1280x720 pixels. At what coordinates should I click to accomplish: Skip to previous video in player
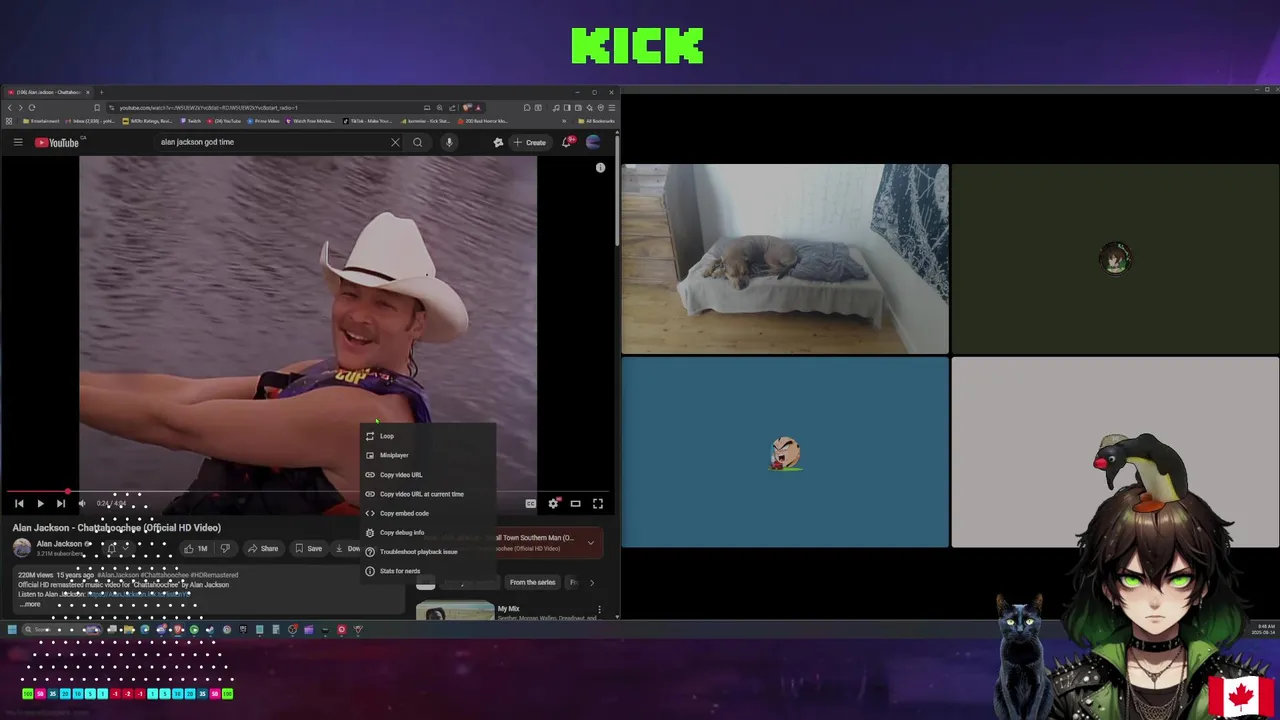pyautogui.click(x=19, y=504)
